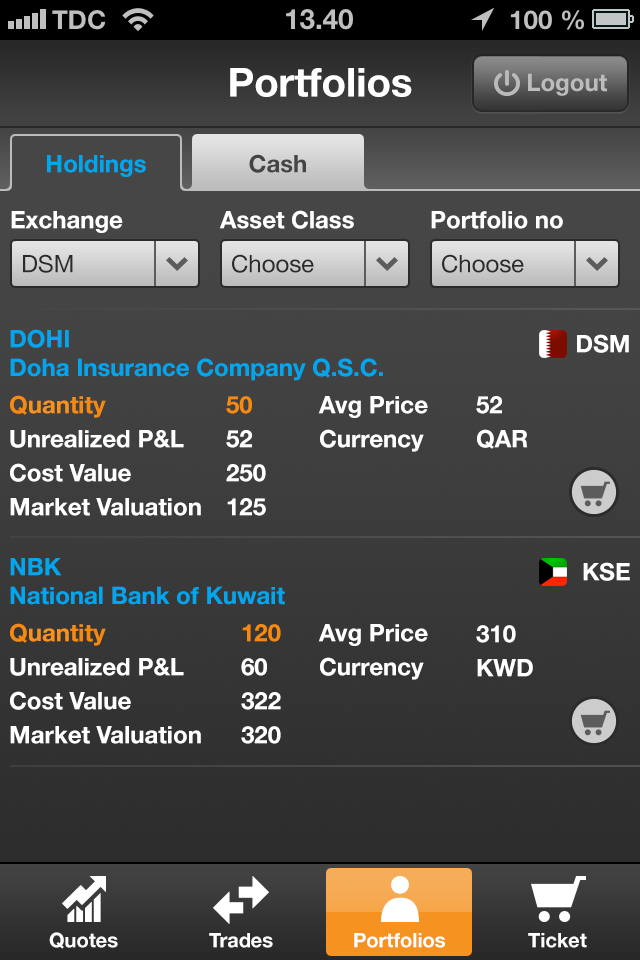Switch to the Holdings tab
The height and width of the screenshot is (960, 640).
[96, 164]
